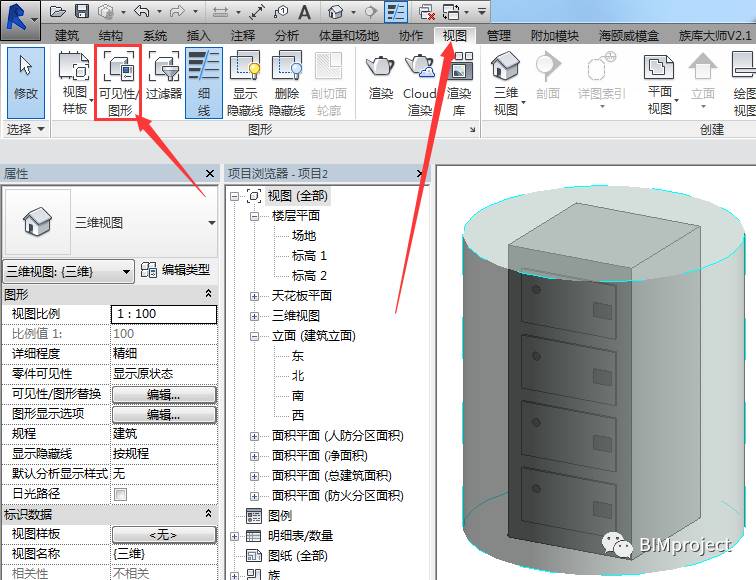Open the Manage (管理) ribbon tab
The width and height of the screenshot is (756, 580).
tap(499, 35)
